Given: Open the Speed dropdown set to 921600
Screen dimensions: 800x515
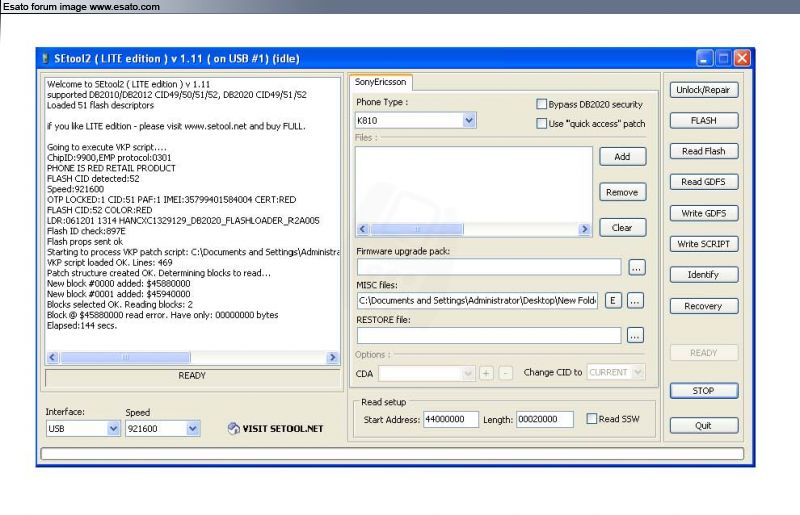Looking at the screenshot, I should [x=192, y=429].
